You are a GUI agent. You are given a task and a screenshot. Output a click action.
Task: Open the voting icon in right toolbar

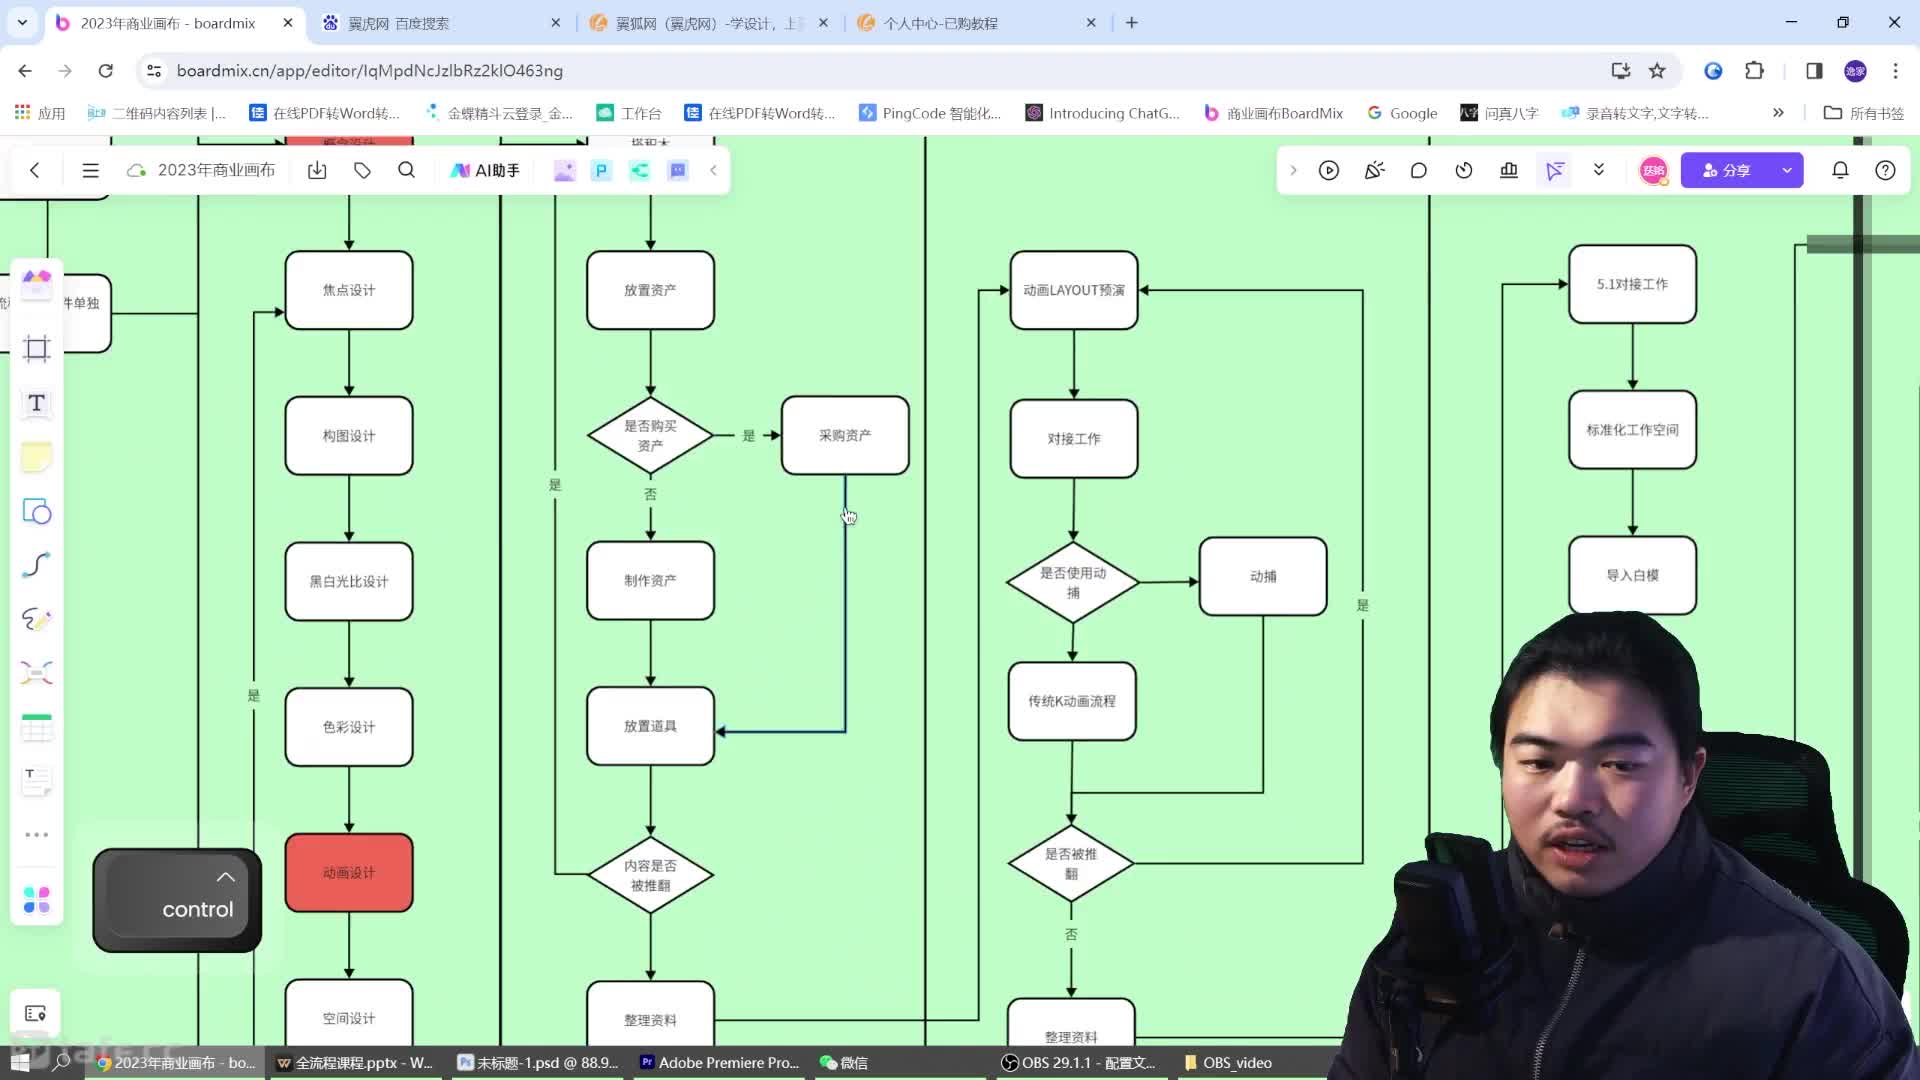pos(1509,170)
